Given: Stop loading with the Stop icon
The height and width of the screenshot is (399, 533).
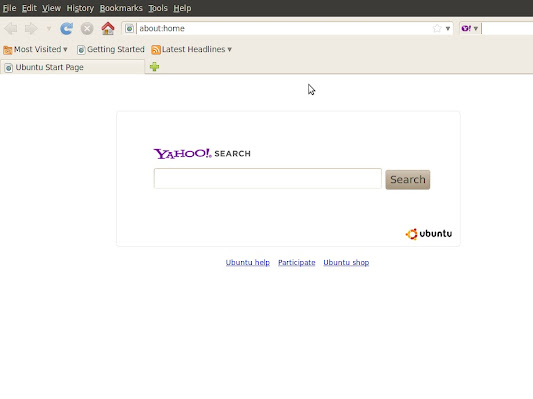Looking at the screenshot, I should [x=87, y=29].
